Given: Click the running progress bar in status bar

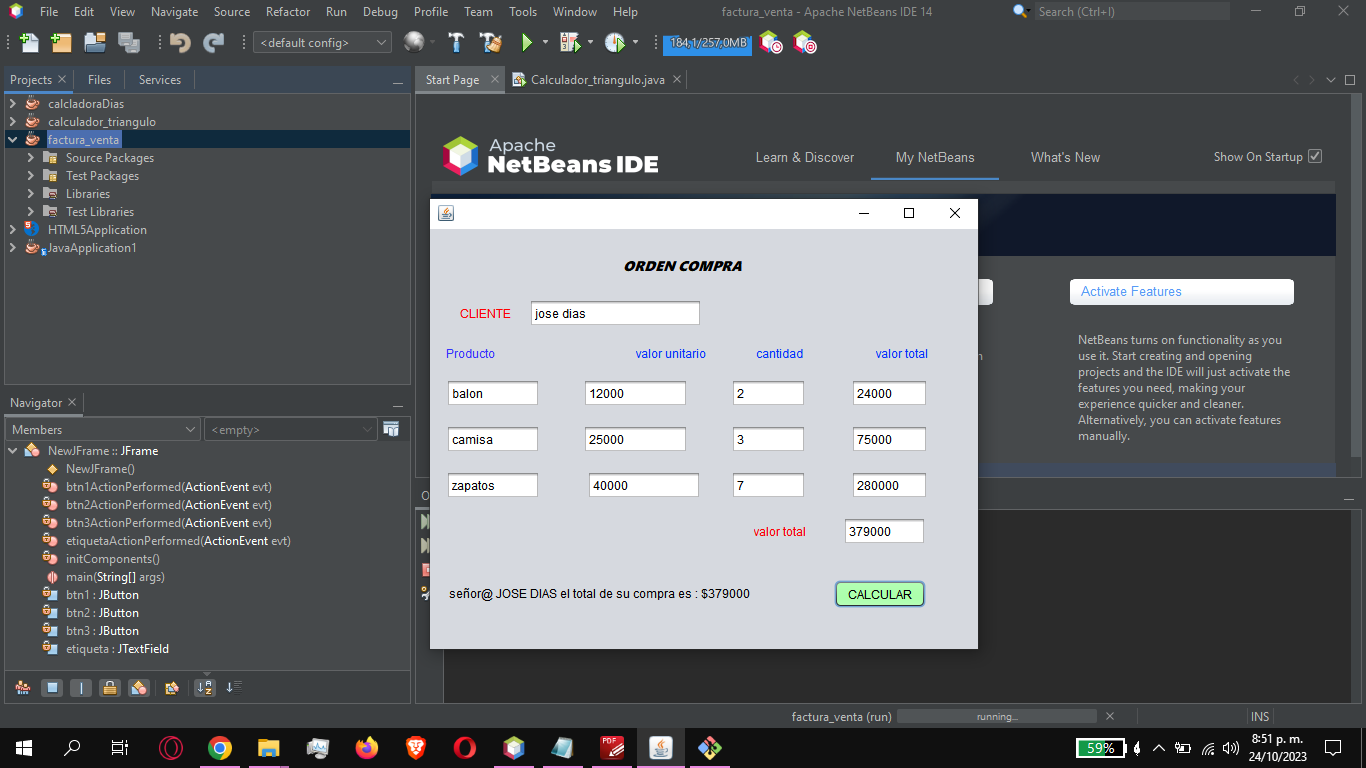Looking at the screenshot, I should coord(996,716).
